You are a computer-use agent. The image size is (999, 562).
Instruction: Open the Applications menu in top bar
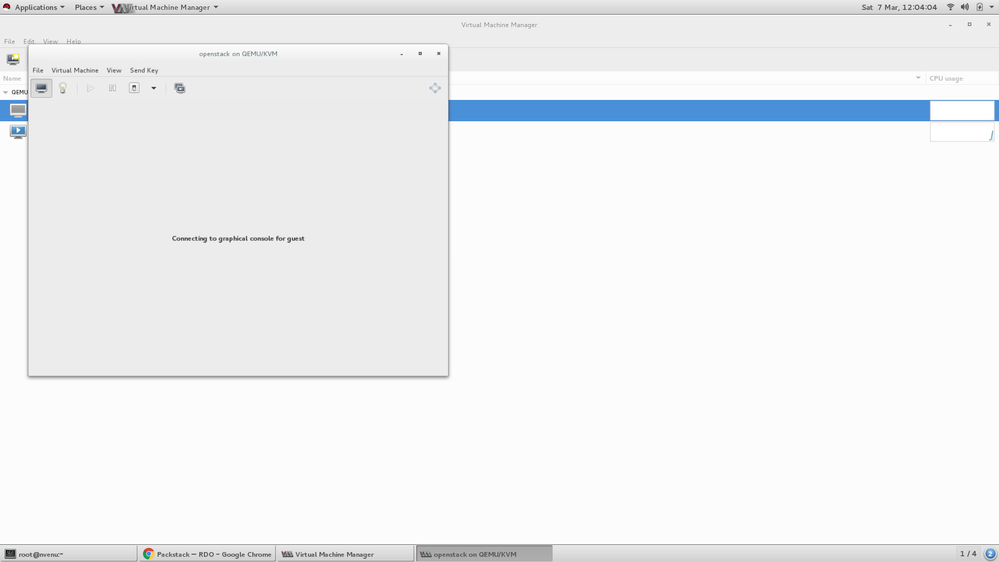(x=36, y=7)
